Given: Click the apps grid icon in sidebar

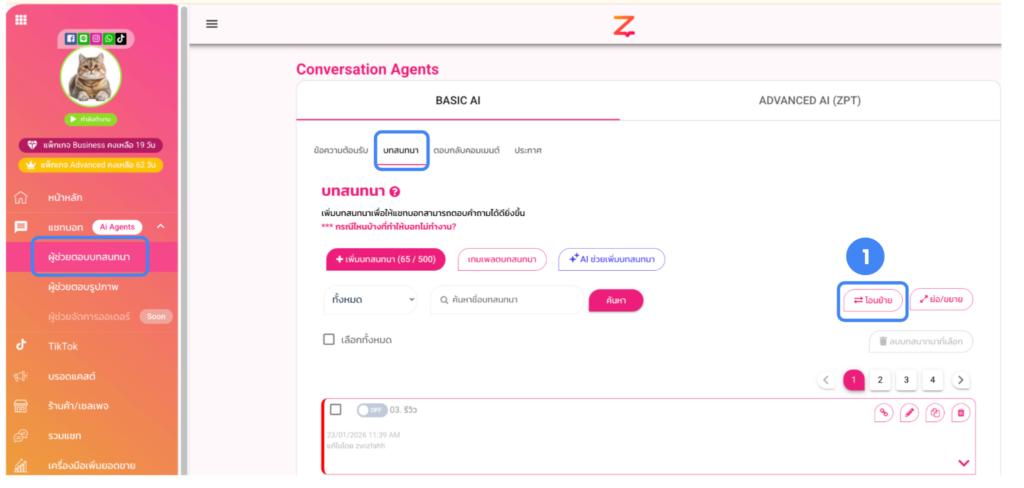Looking at the screenshot, I should click(21, 20).
